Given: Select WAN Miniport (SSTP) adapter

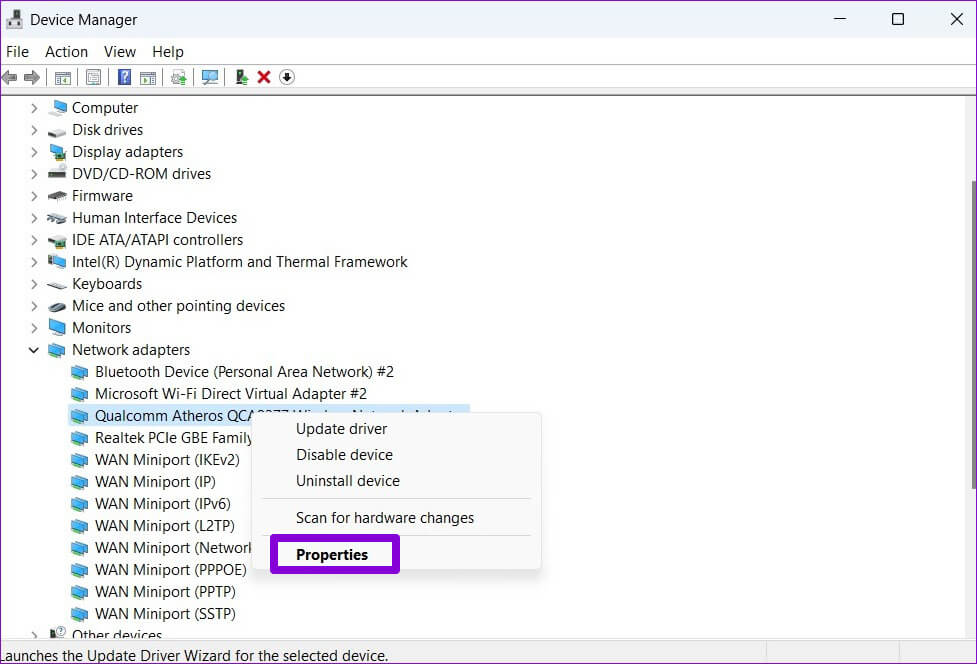Looking at the screenshot, I should tap(165, 614).
